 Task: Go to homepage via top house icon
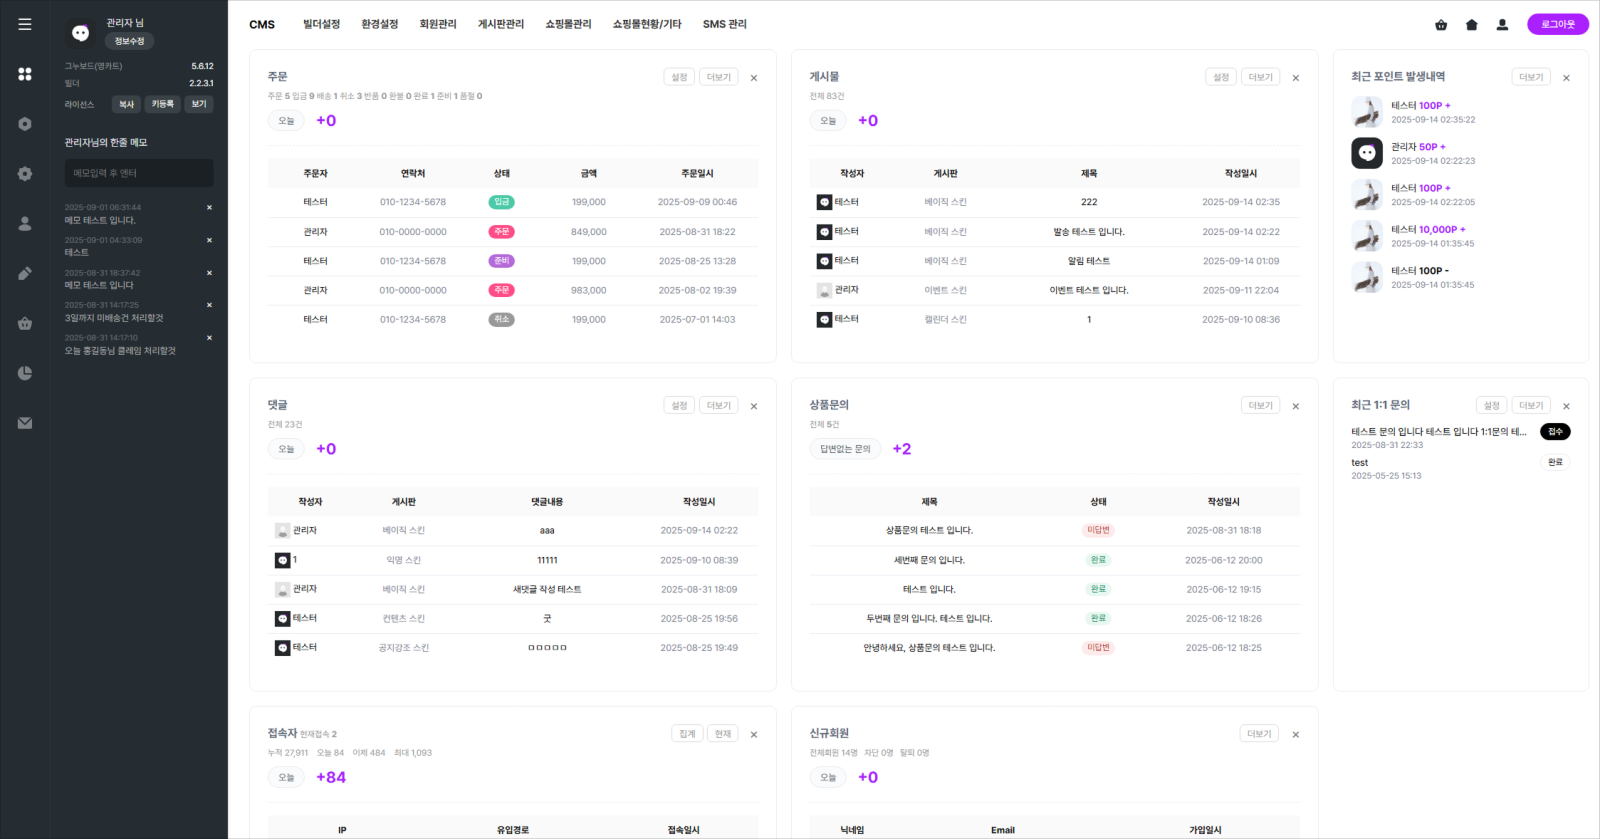click(1471, 25)
